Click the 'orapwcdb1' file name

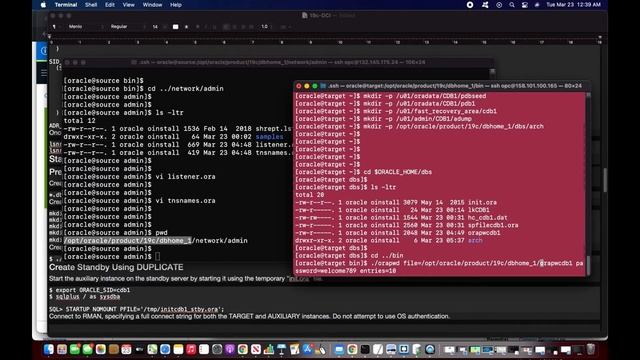click(x=484, y=233)
